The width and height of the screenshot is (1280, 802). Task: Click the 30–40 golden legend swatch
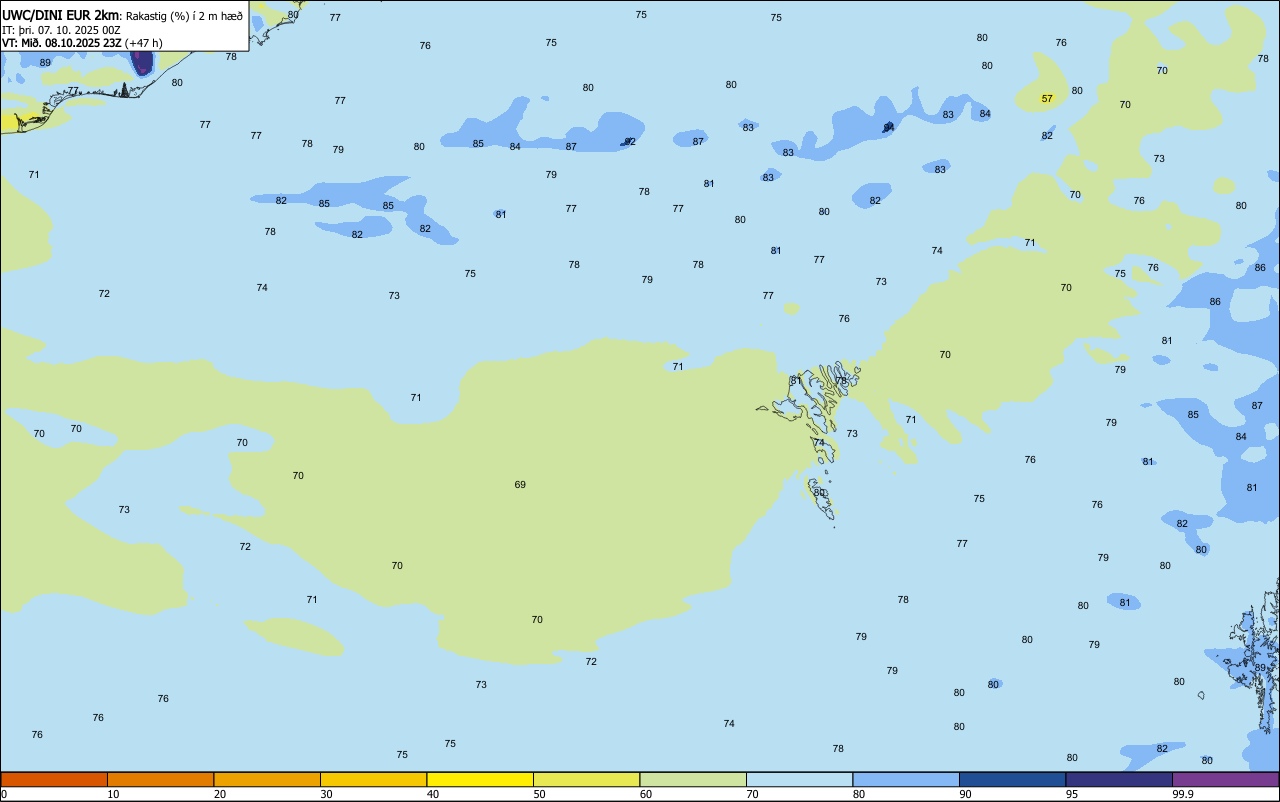click(x=373, y=779)
